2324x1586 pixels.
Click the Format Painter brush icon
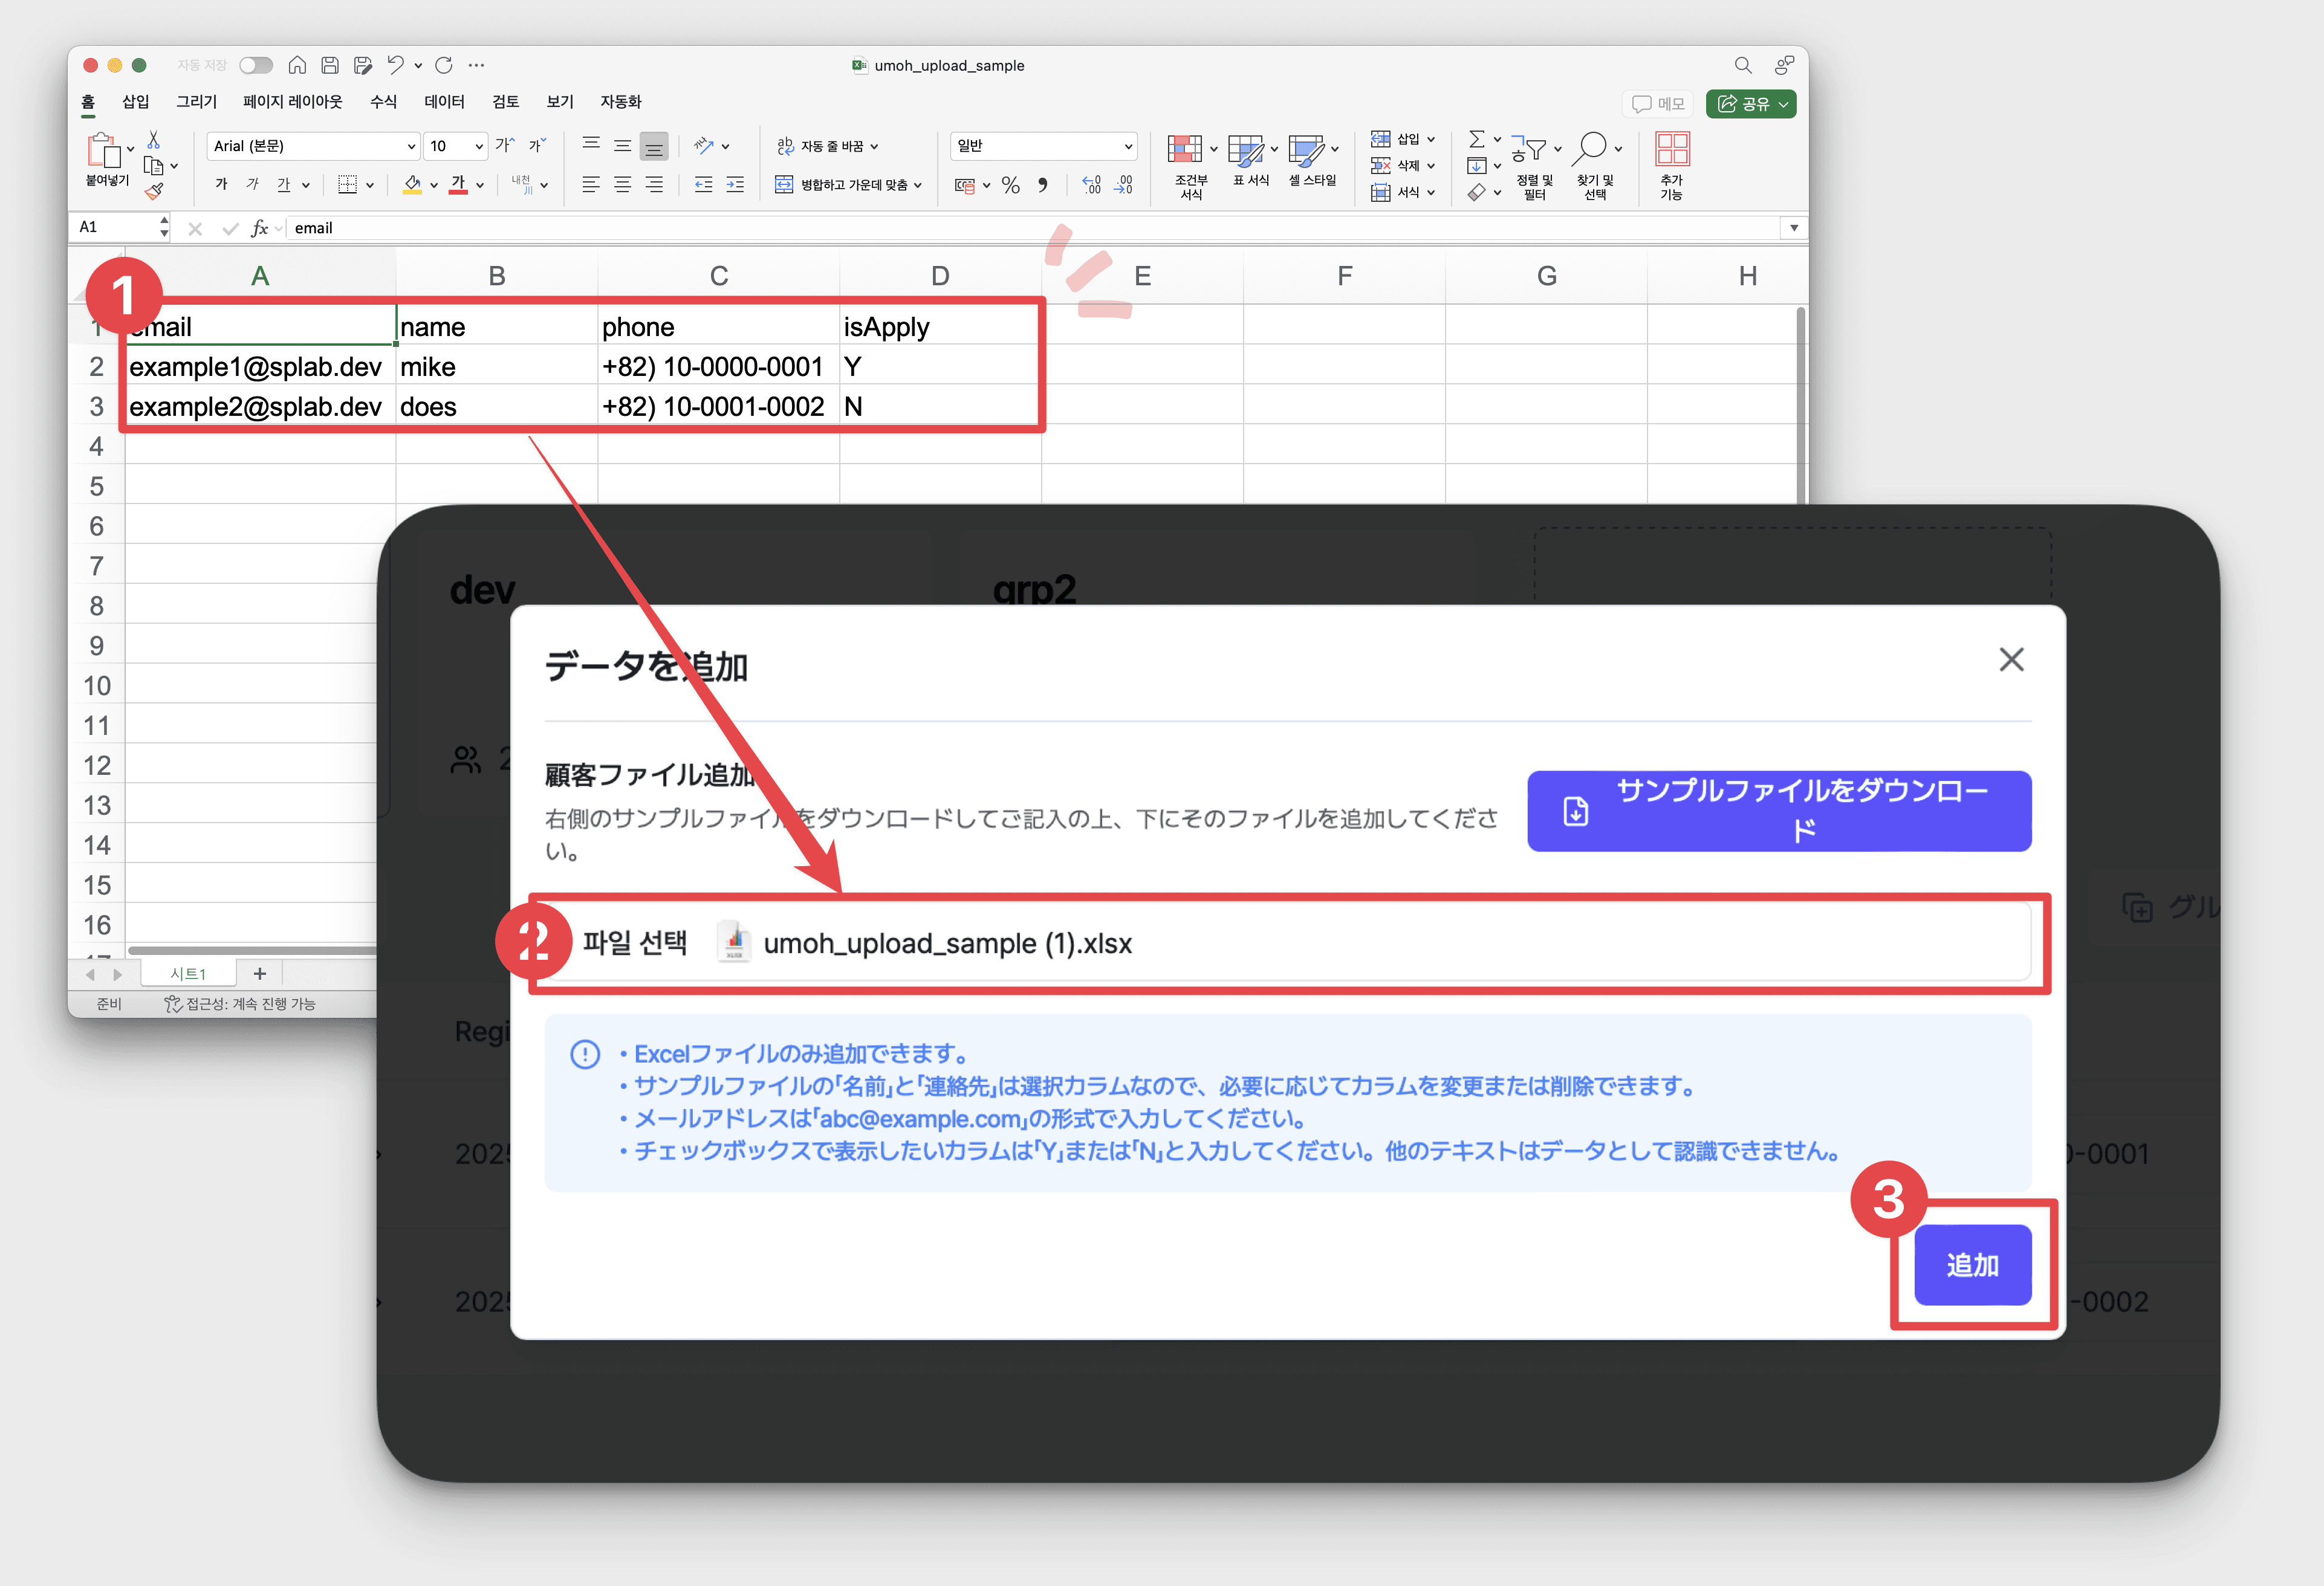pyautogui.click(x=154, y=191)
